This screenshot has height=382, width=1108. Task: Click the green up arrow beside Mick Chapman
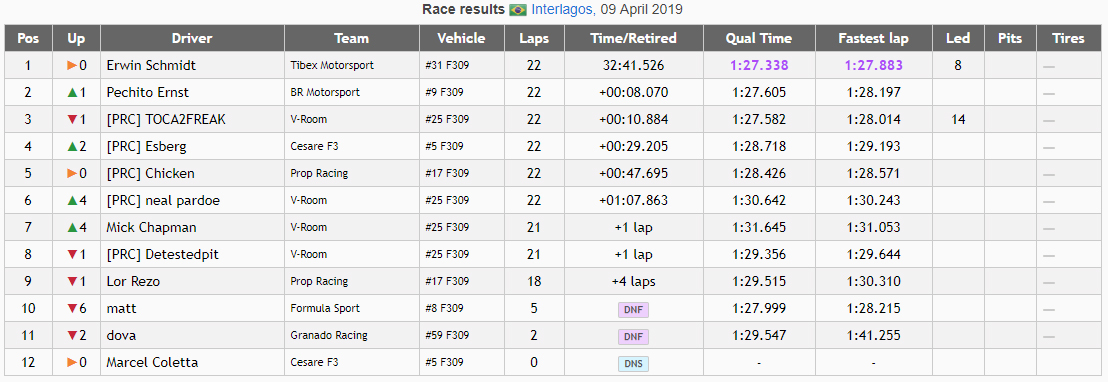tap(71, 227)
